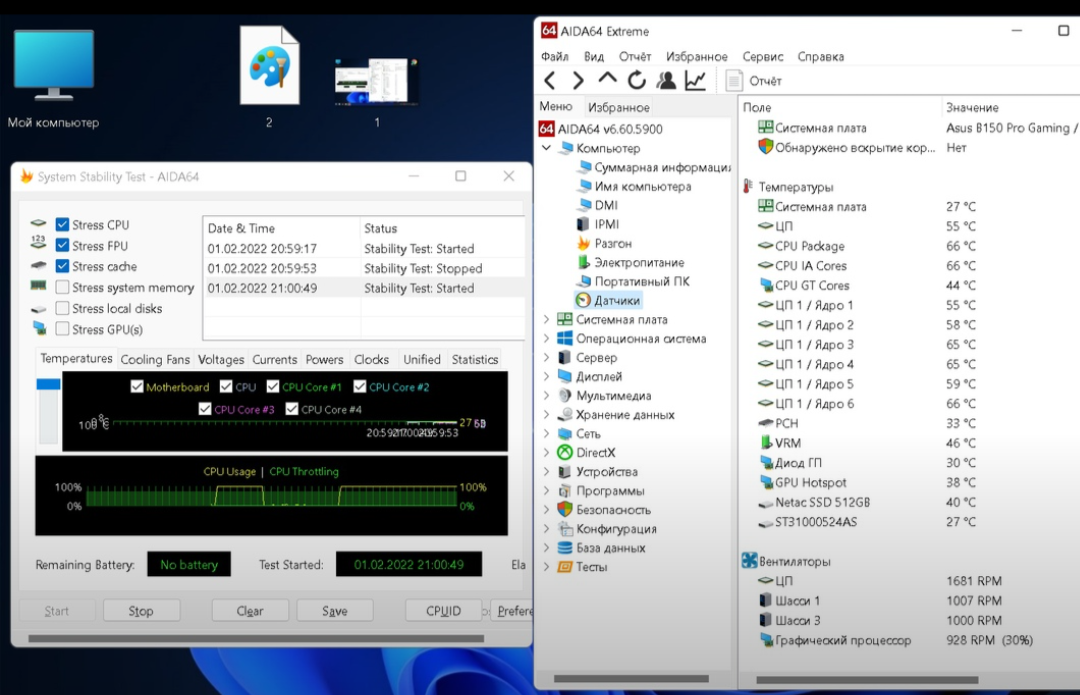Screen dimensions: 1080x695
Task: Open the Сервис menu
Action: click(x=762, y=56)
